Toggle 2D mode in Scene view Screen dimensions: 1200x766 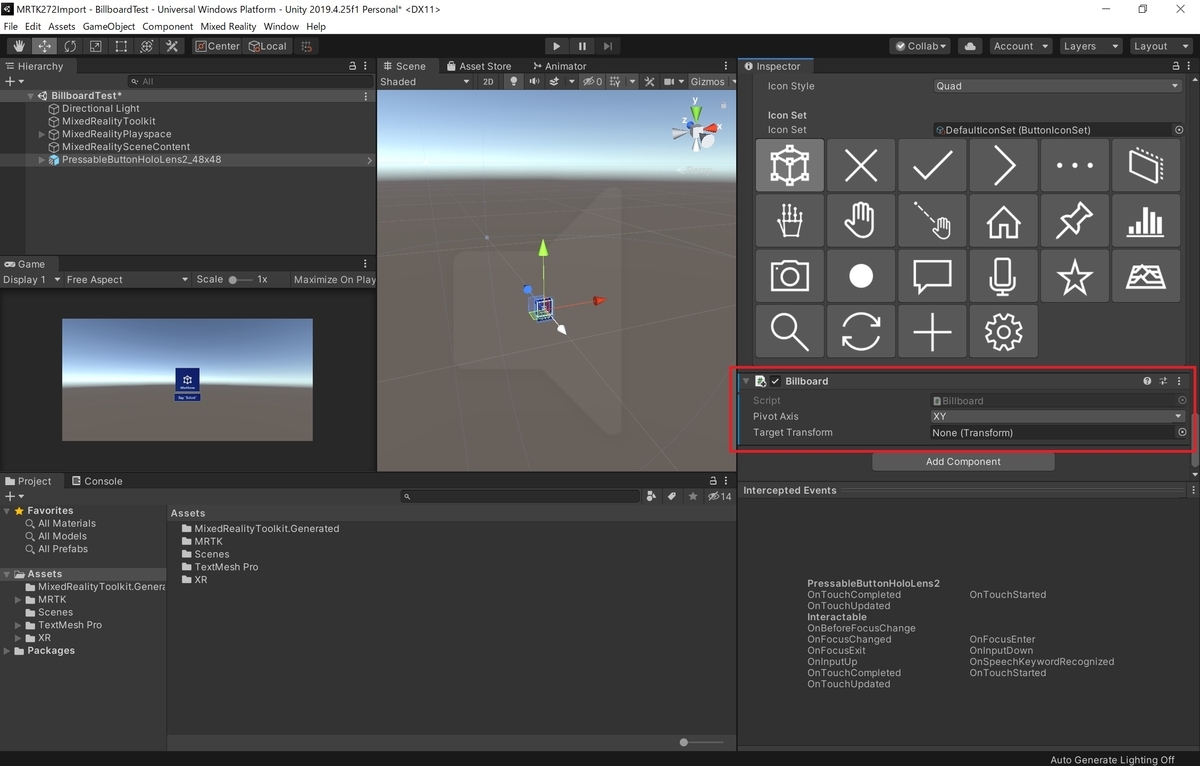point(488,82)
